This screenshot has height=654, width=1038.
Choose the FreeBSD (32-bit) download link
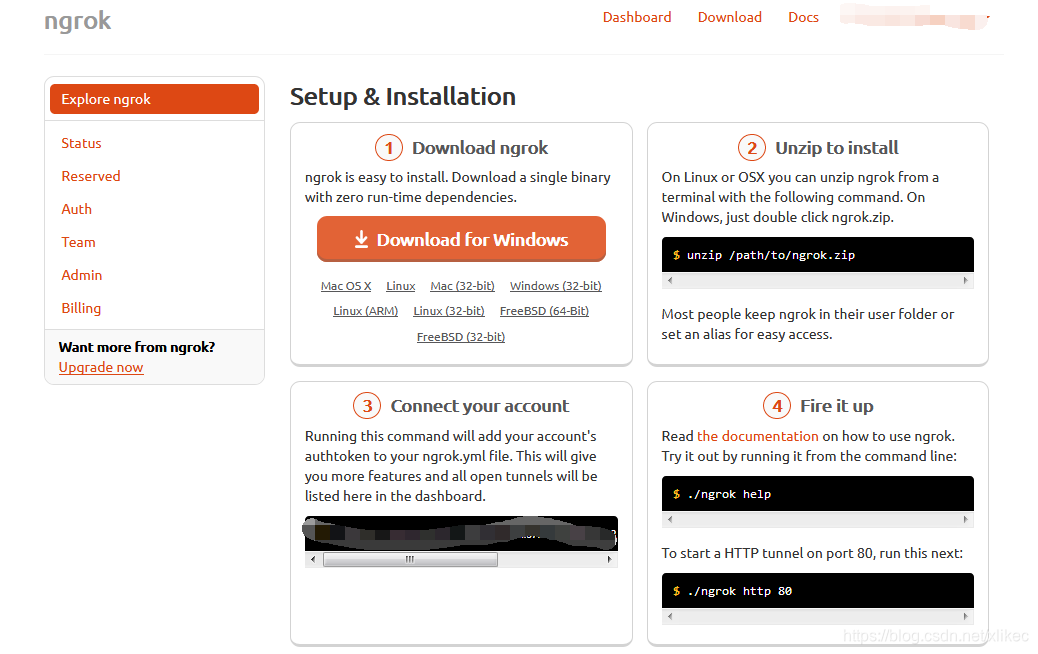pyautogui.click(x=461, y=337)
